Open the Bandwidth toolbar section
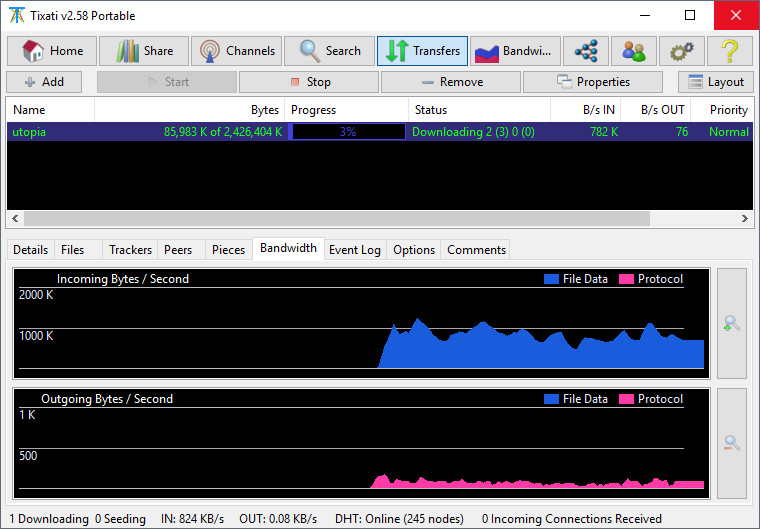 click(514, 51)
